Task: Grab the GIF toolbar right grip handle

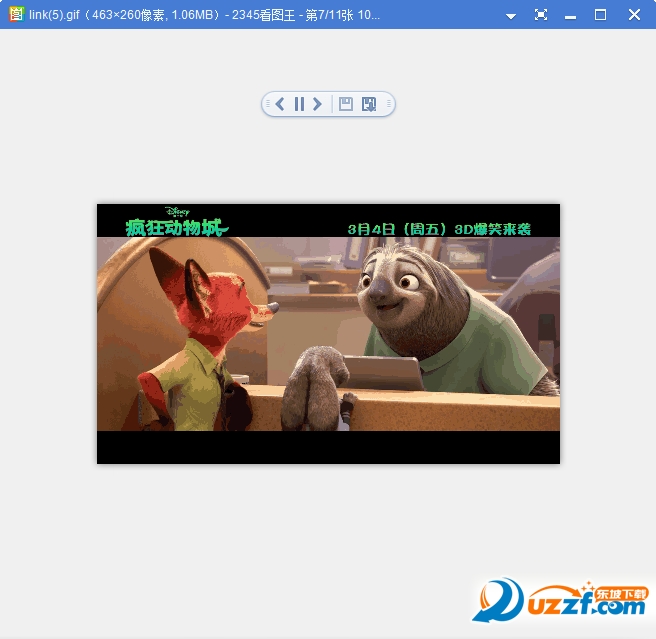Action: [389, 103]
